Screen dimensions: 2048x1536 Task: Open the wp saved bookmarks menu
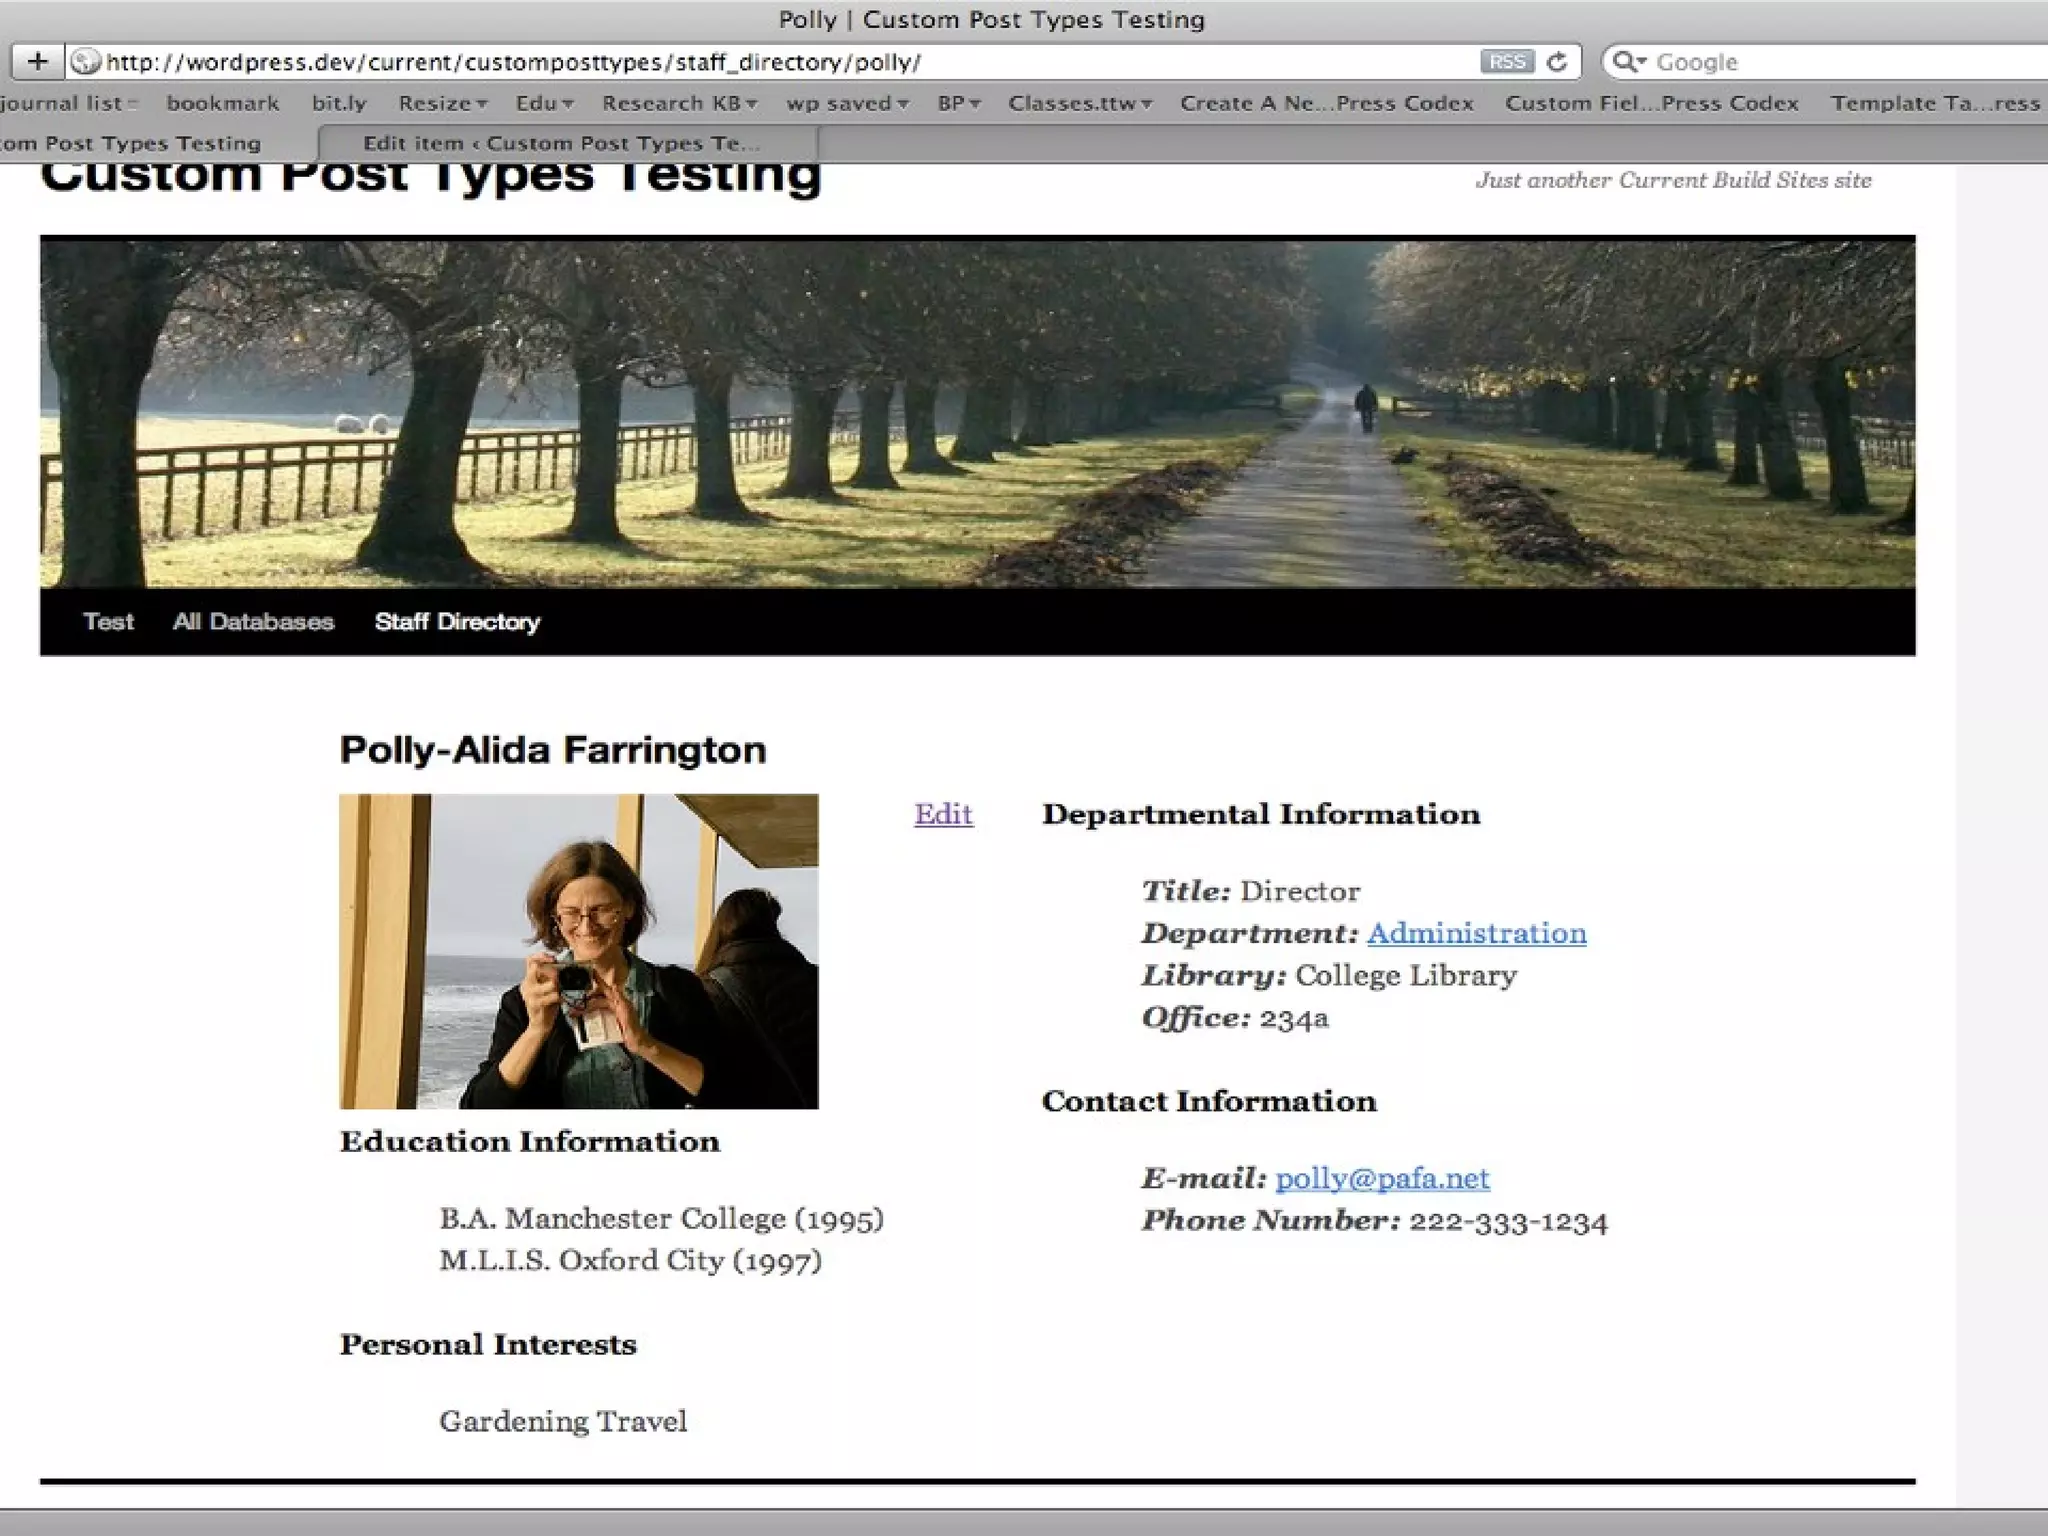coord(846,103)
